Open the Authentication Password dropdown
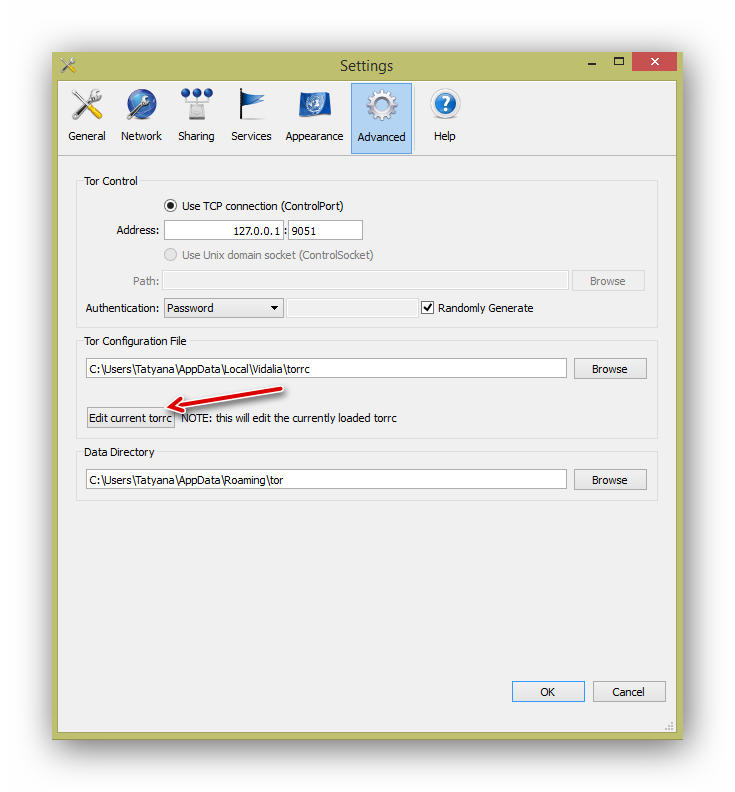 click(x=223, y=308)
